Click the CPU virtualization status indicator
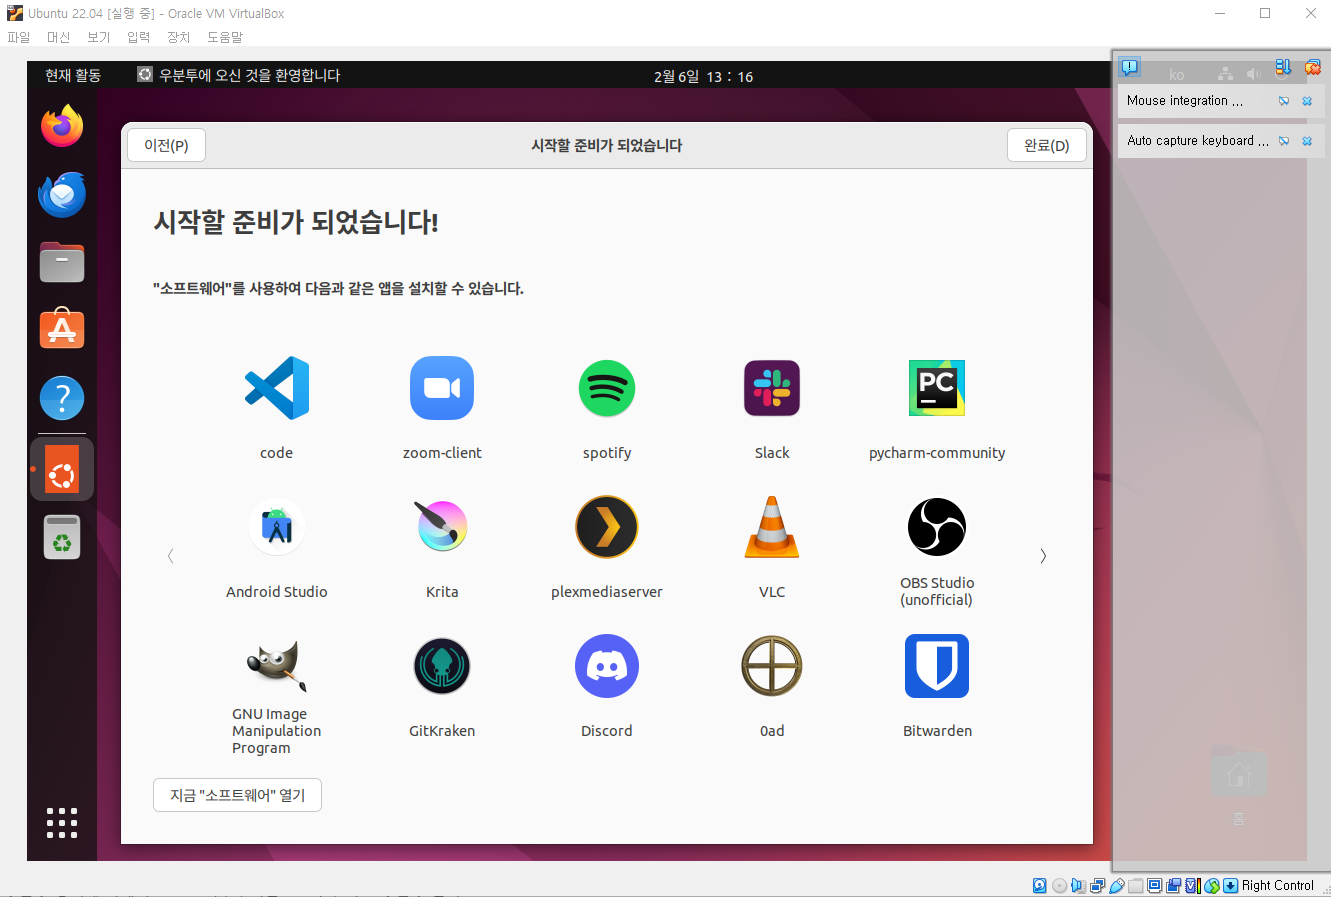 click(x=1193, y=885)
